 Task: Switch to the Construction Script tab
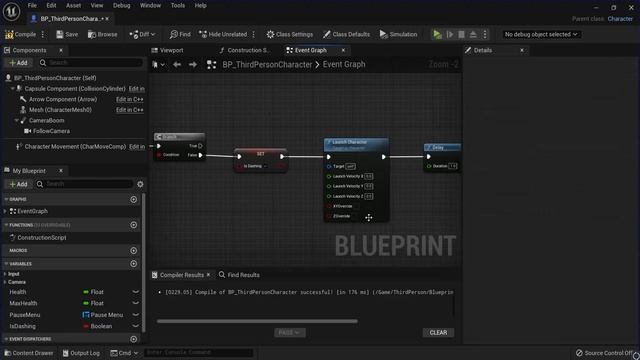[x=245, y=51]
